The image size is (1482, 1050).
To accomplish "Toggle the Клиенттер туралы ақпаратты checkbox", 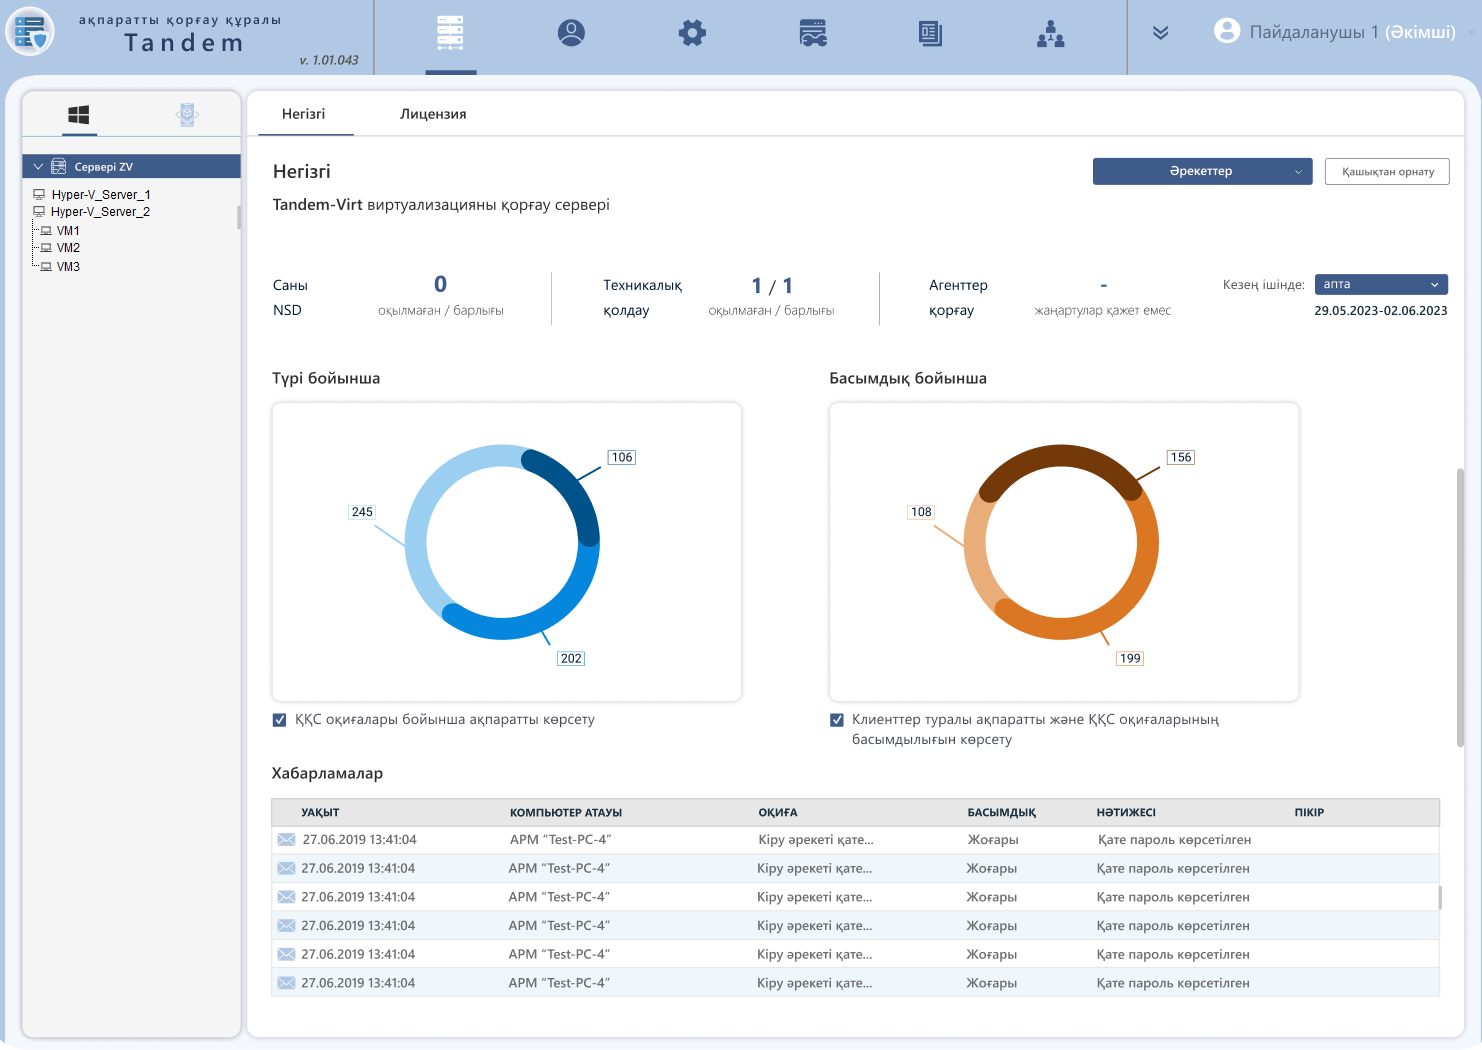I will [x=837, y=720].
